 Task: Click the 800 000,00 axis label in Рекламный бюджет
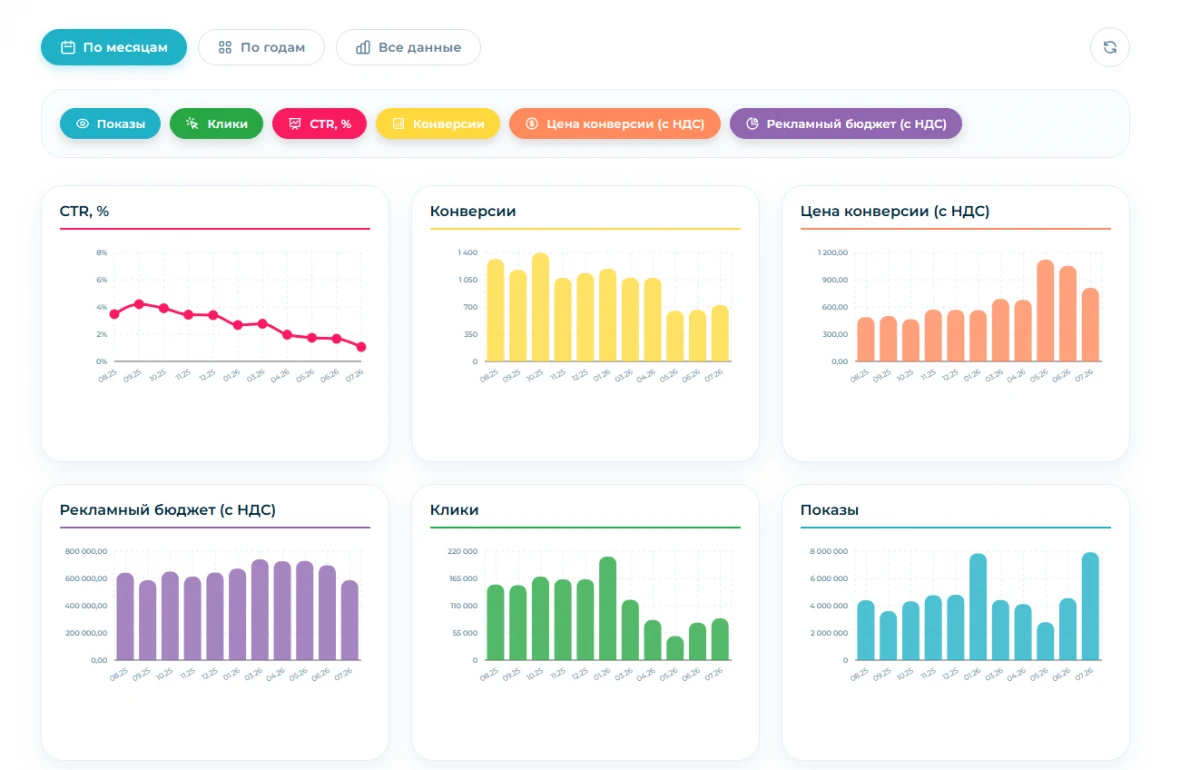[x=86, y=551]
